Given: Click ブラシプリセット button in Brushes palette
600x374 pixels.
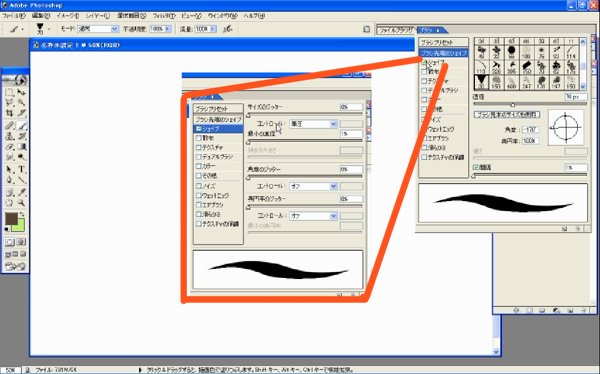Looking at the screenshot, I should coord(443,42).
